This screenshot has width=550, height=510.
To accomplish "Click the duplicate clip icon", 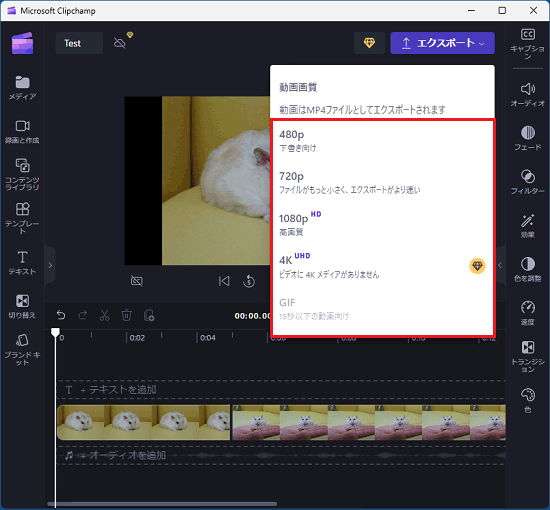I will pyautogui.click(x=149, y=315).
